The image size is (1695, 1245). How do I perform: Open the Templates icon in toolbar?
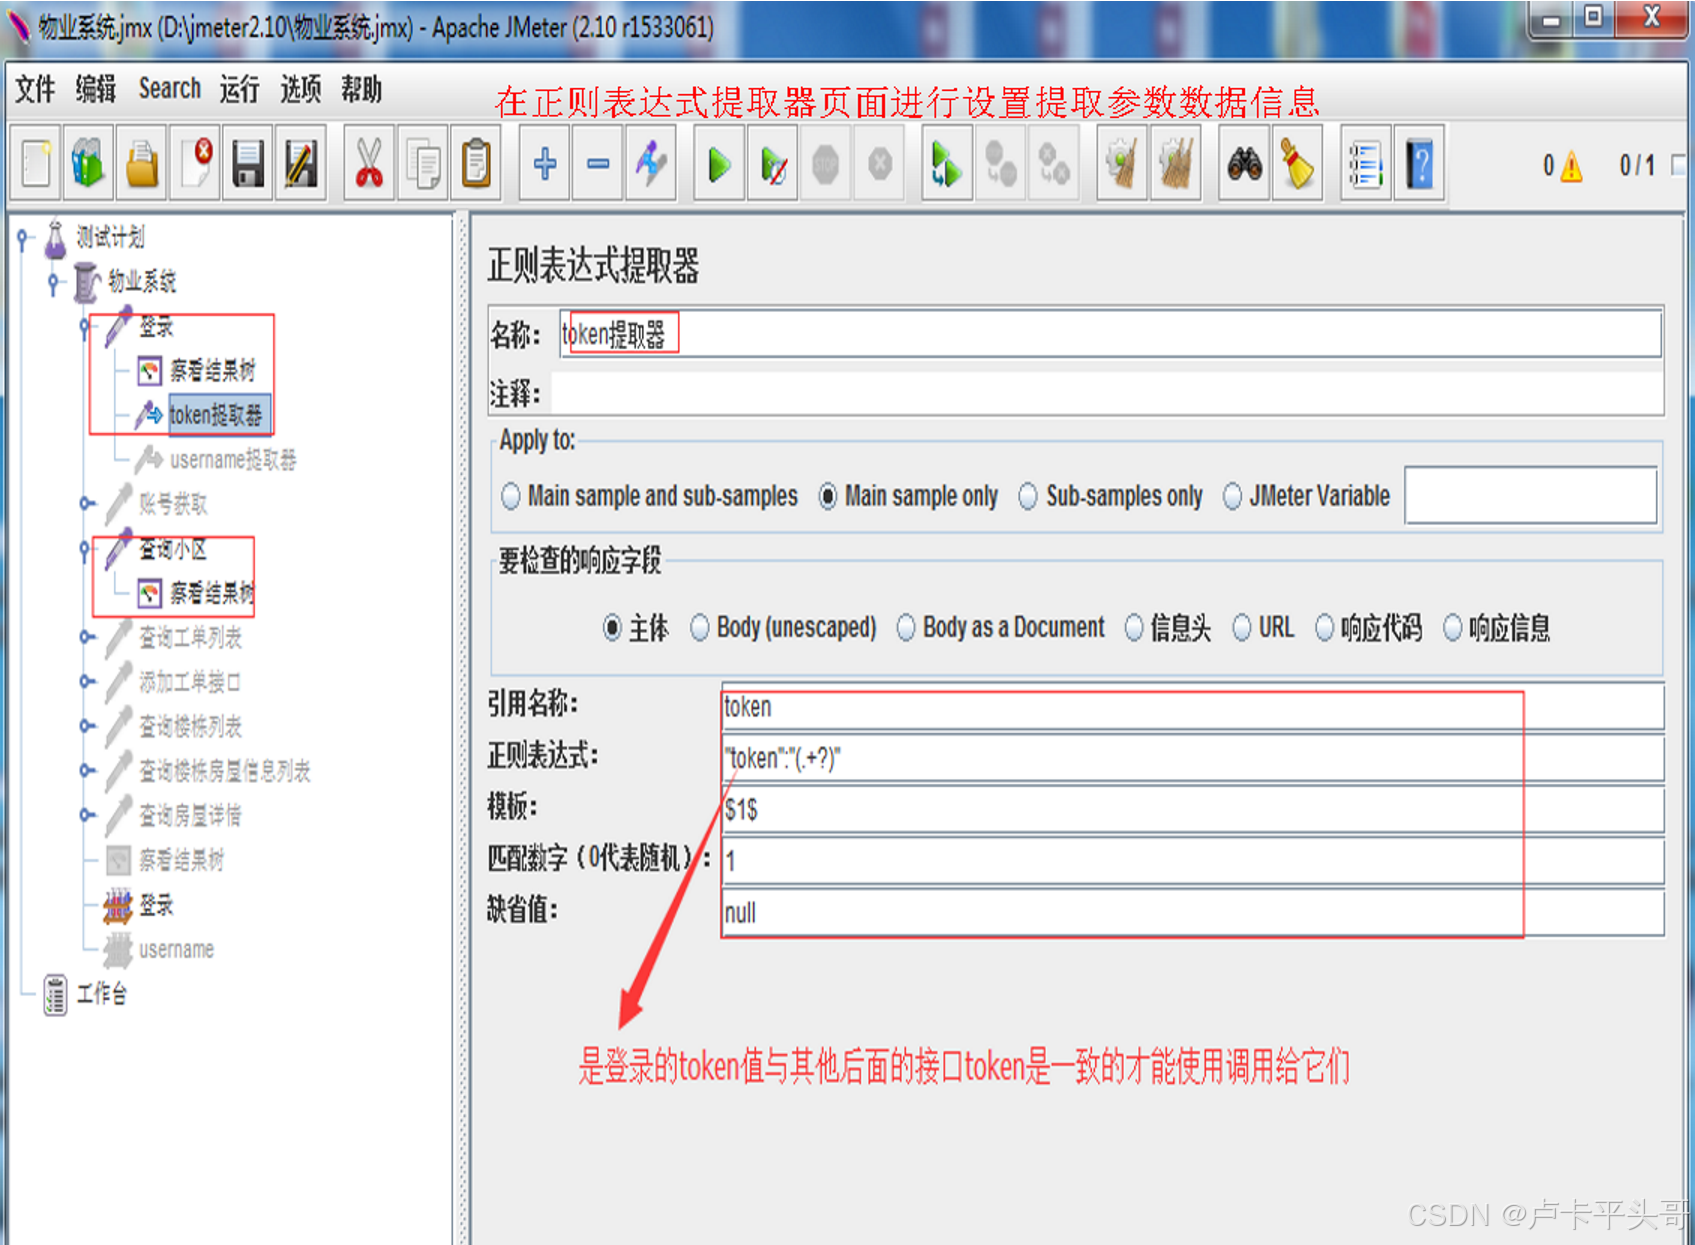tap(88, 163)
